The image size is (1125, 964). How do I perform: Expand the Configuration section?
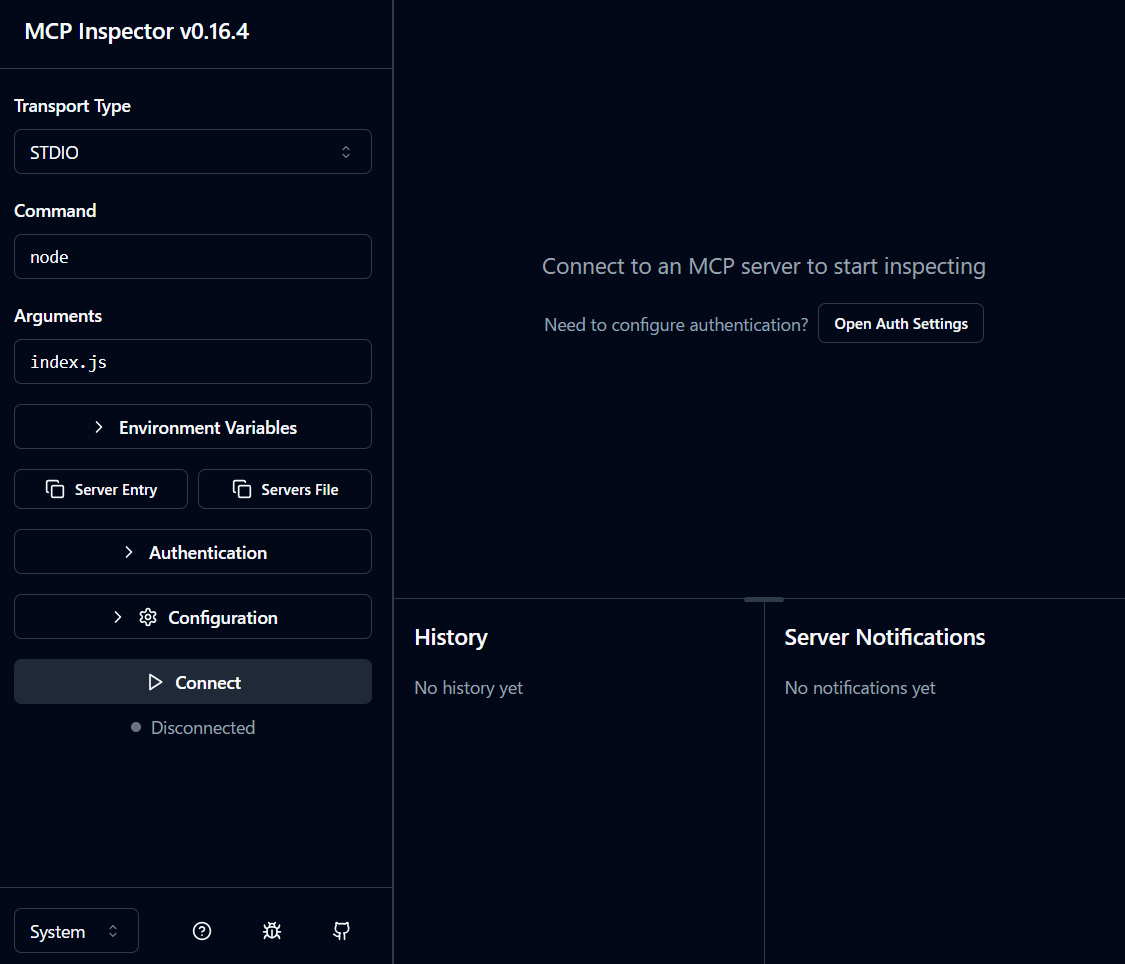click(193, 617)
